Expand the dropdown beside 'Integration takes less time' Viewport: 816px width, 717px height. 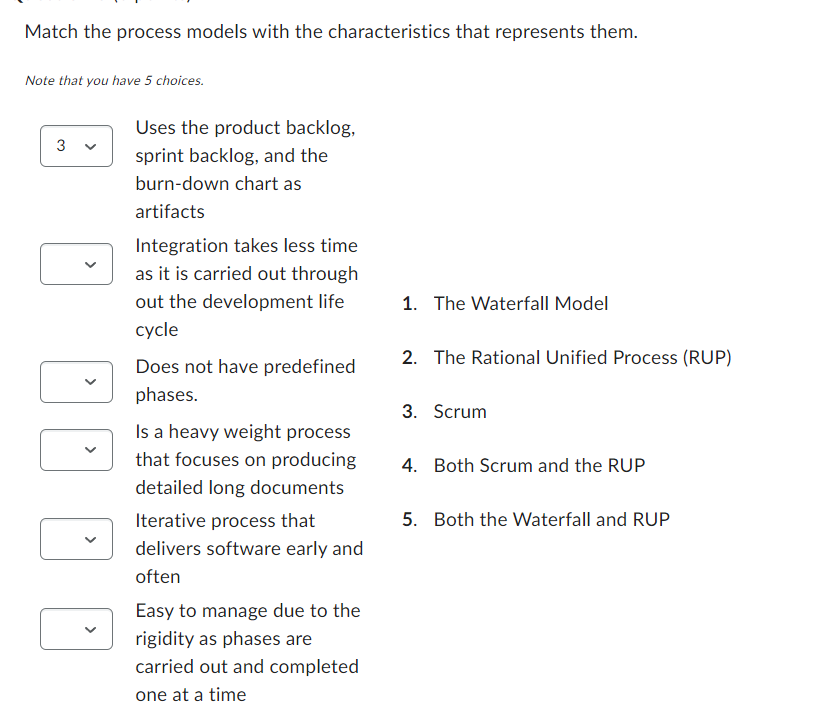pos(76,264)
